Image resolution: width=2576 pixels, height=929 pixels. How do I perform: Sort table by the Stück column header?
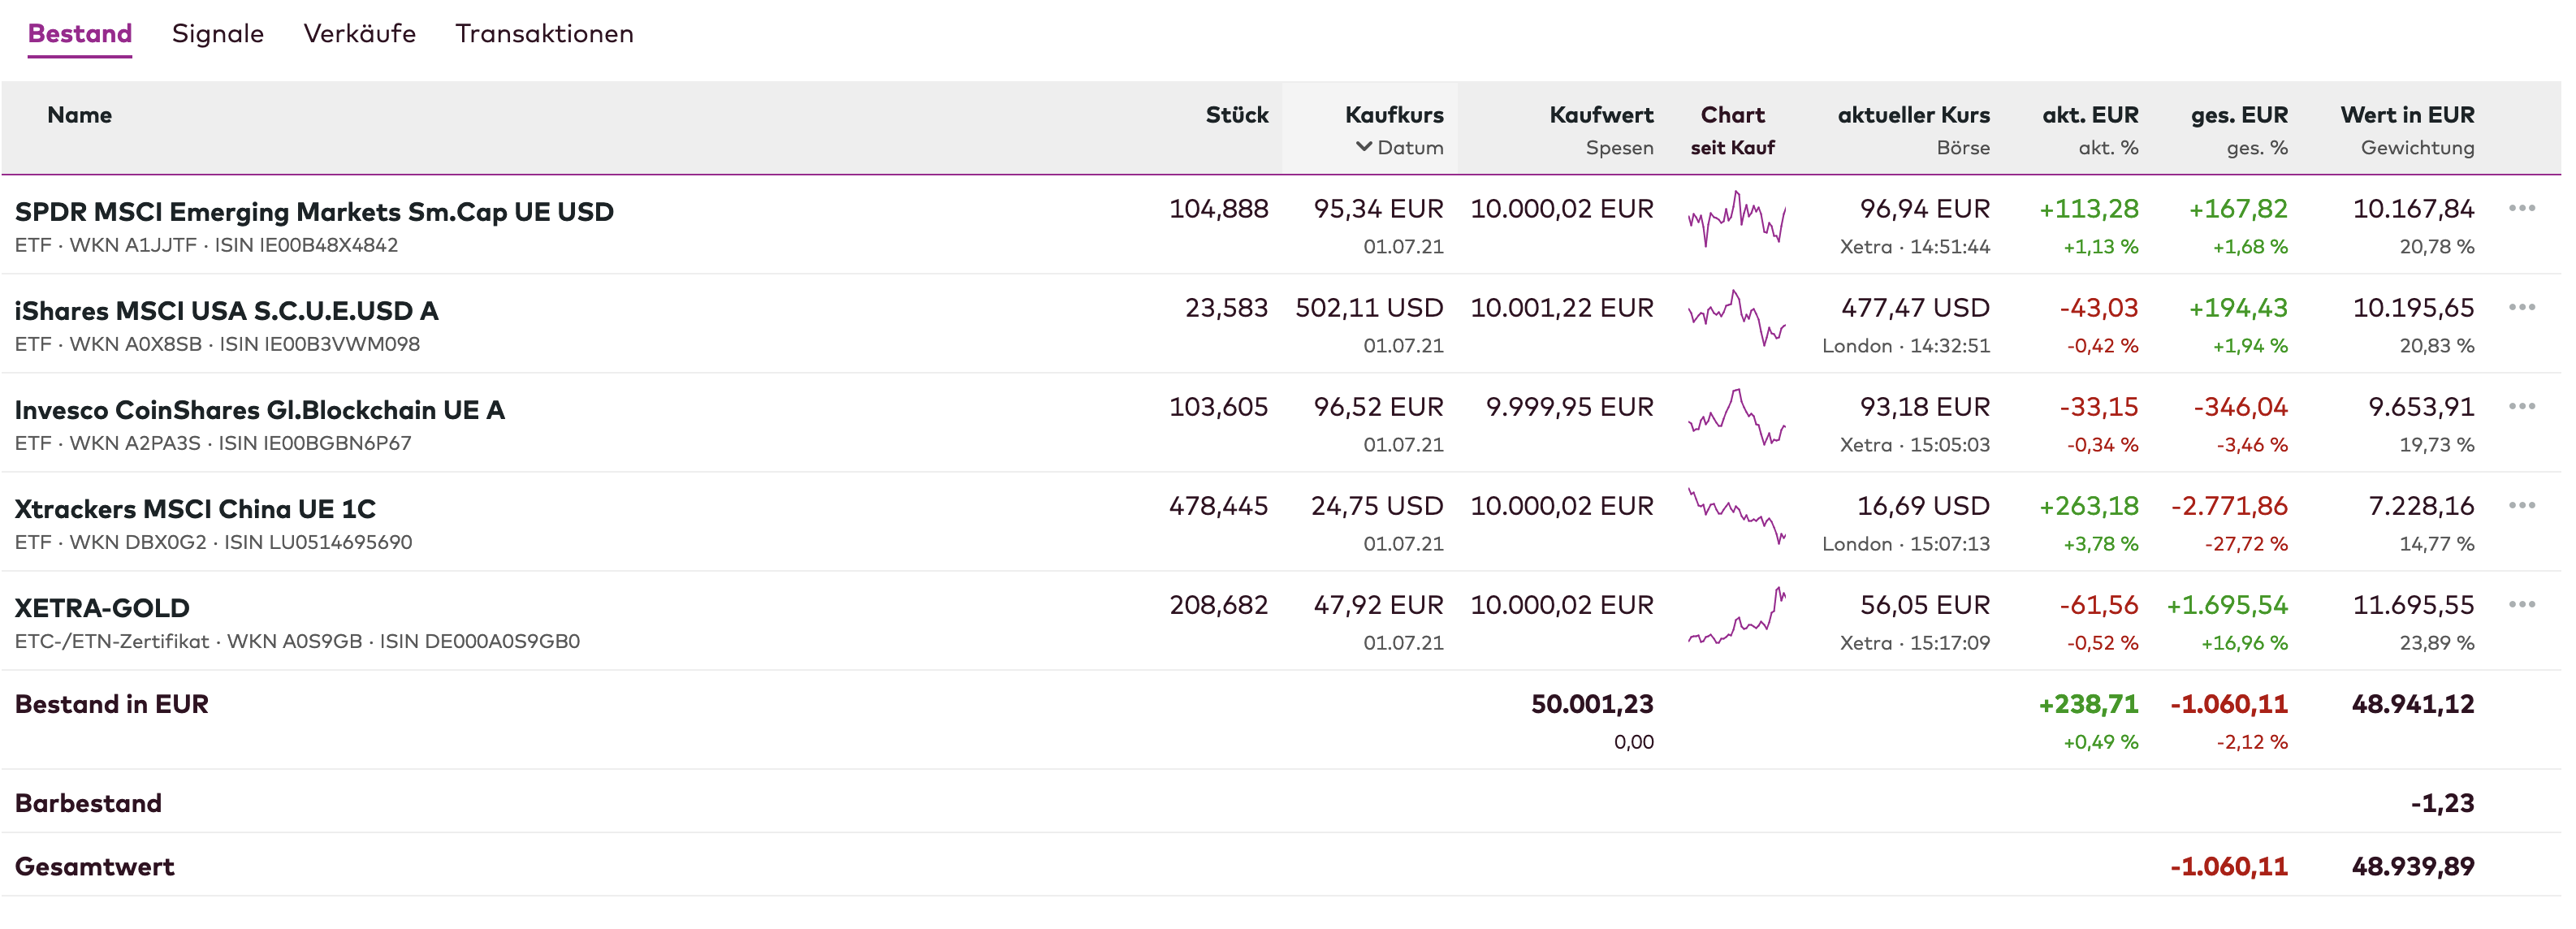tap(1236, 115)
